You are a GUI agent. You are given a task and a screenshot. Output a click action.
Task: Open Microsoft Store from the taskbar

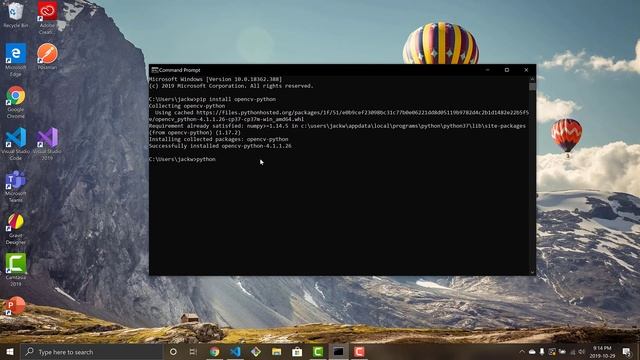pos(297,352)
